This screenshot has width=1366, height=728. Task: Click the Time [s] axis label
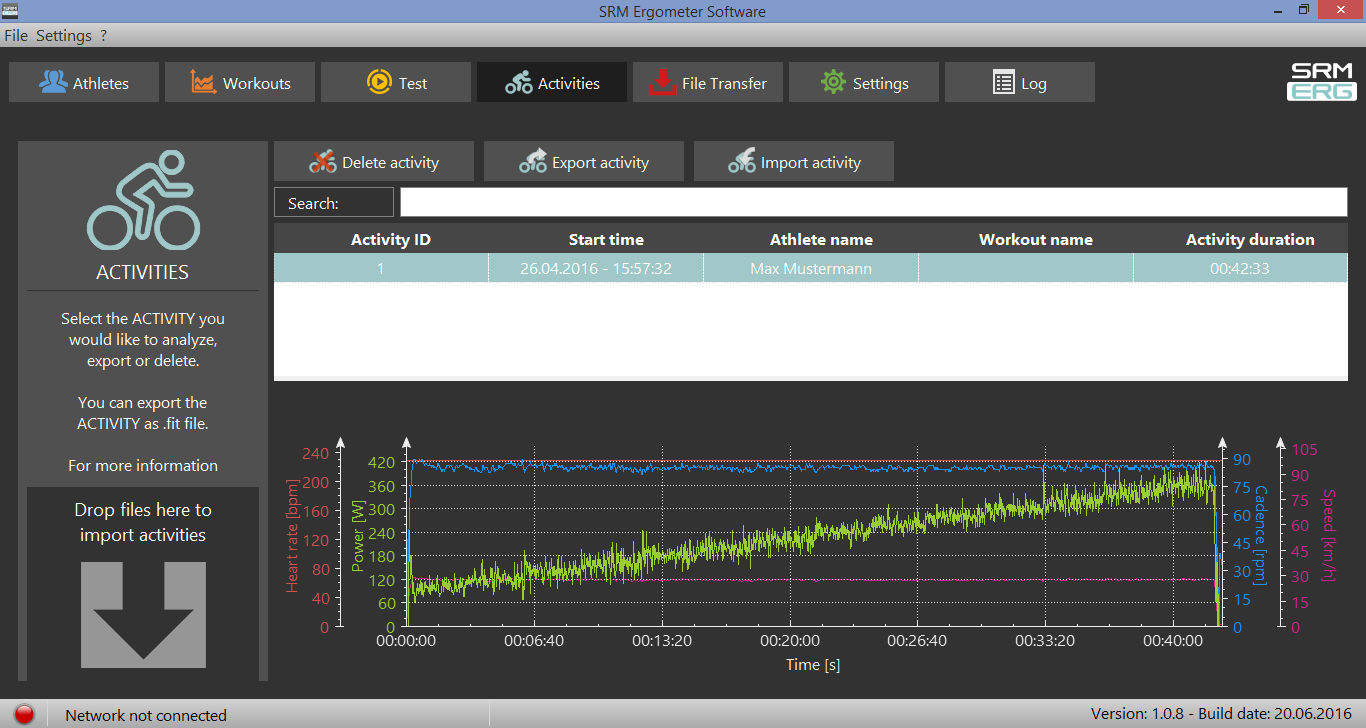click(x=813, y=664)
